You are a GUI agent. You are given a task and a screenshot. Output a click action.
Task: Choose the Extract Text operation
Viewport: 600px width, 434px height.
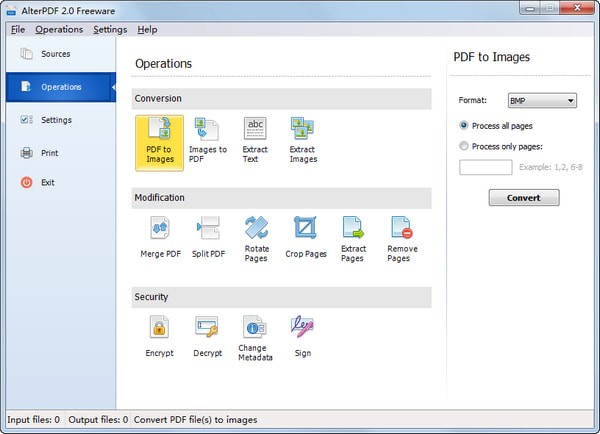click(x=255, y=139)
